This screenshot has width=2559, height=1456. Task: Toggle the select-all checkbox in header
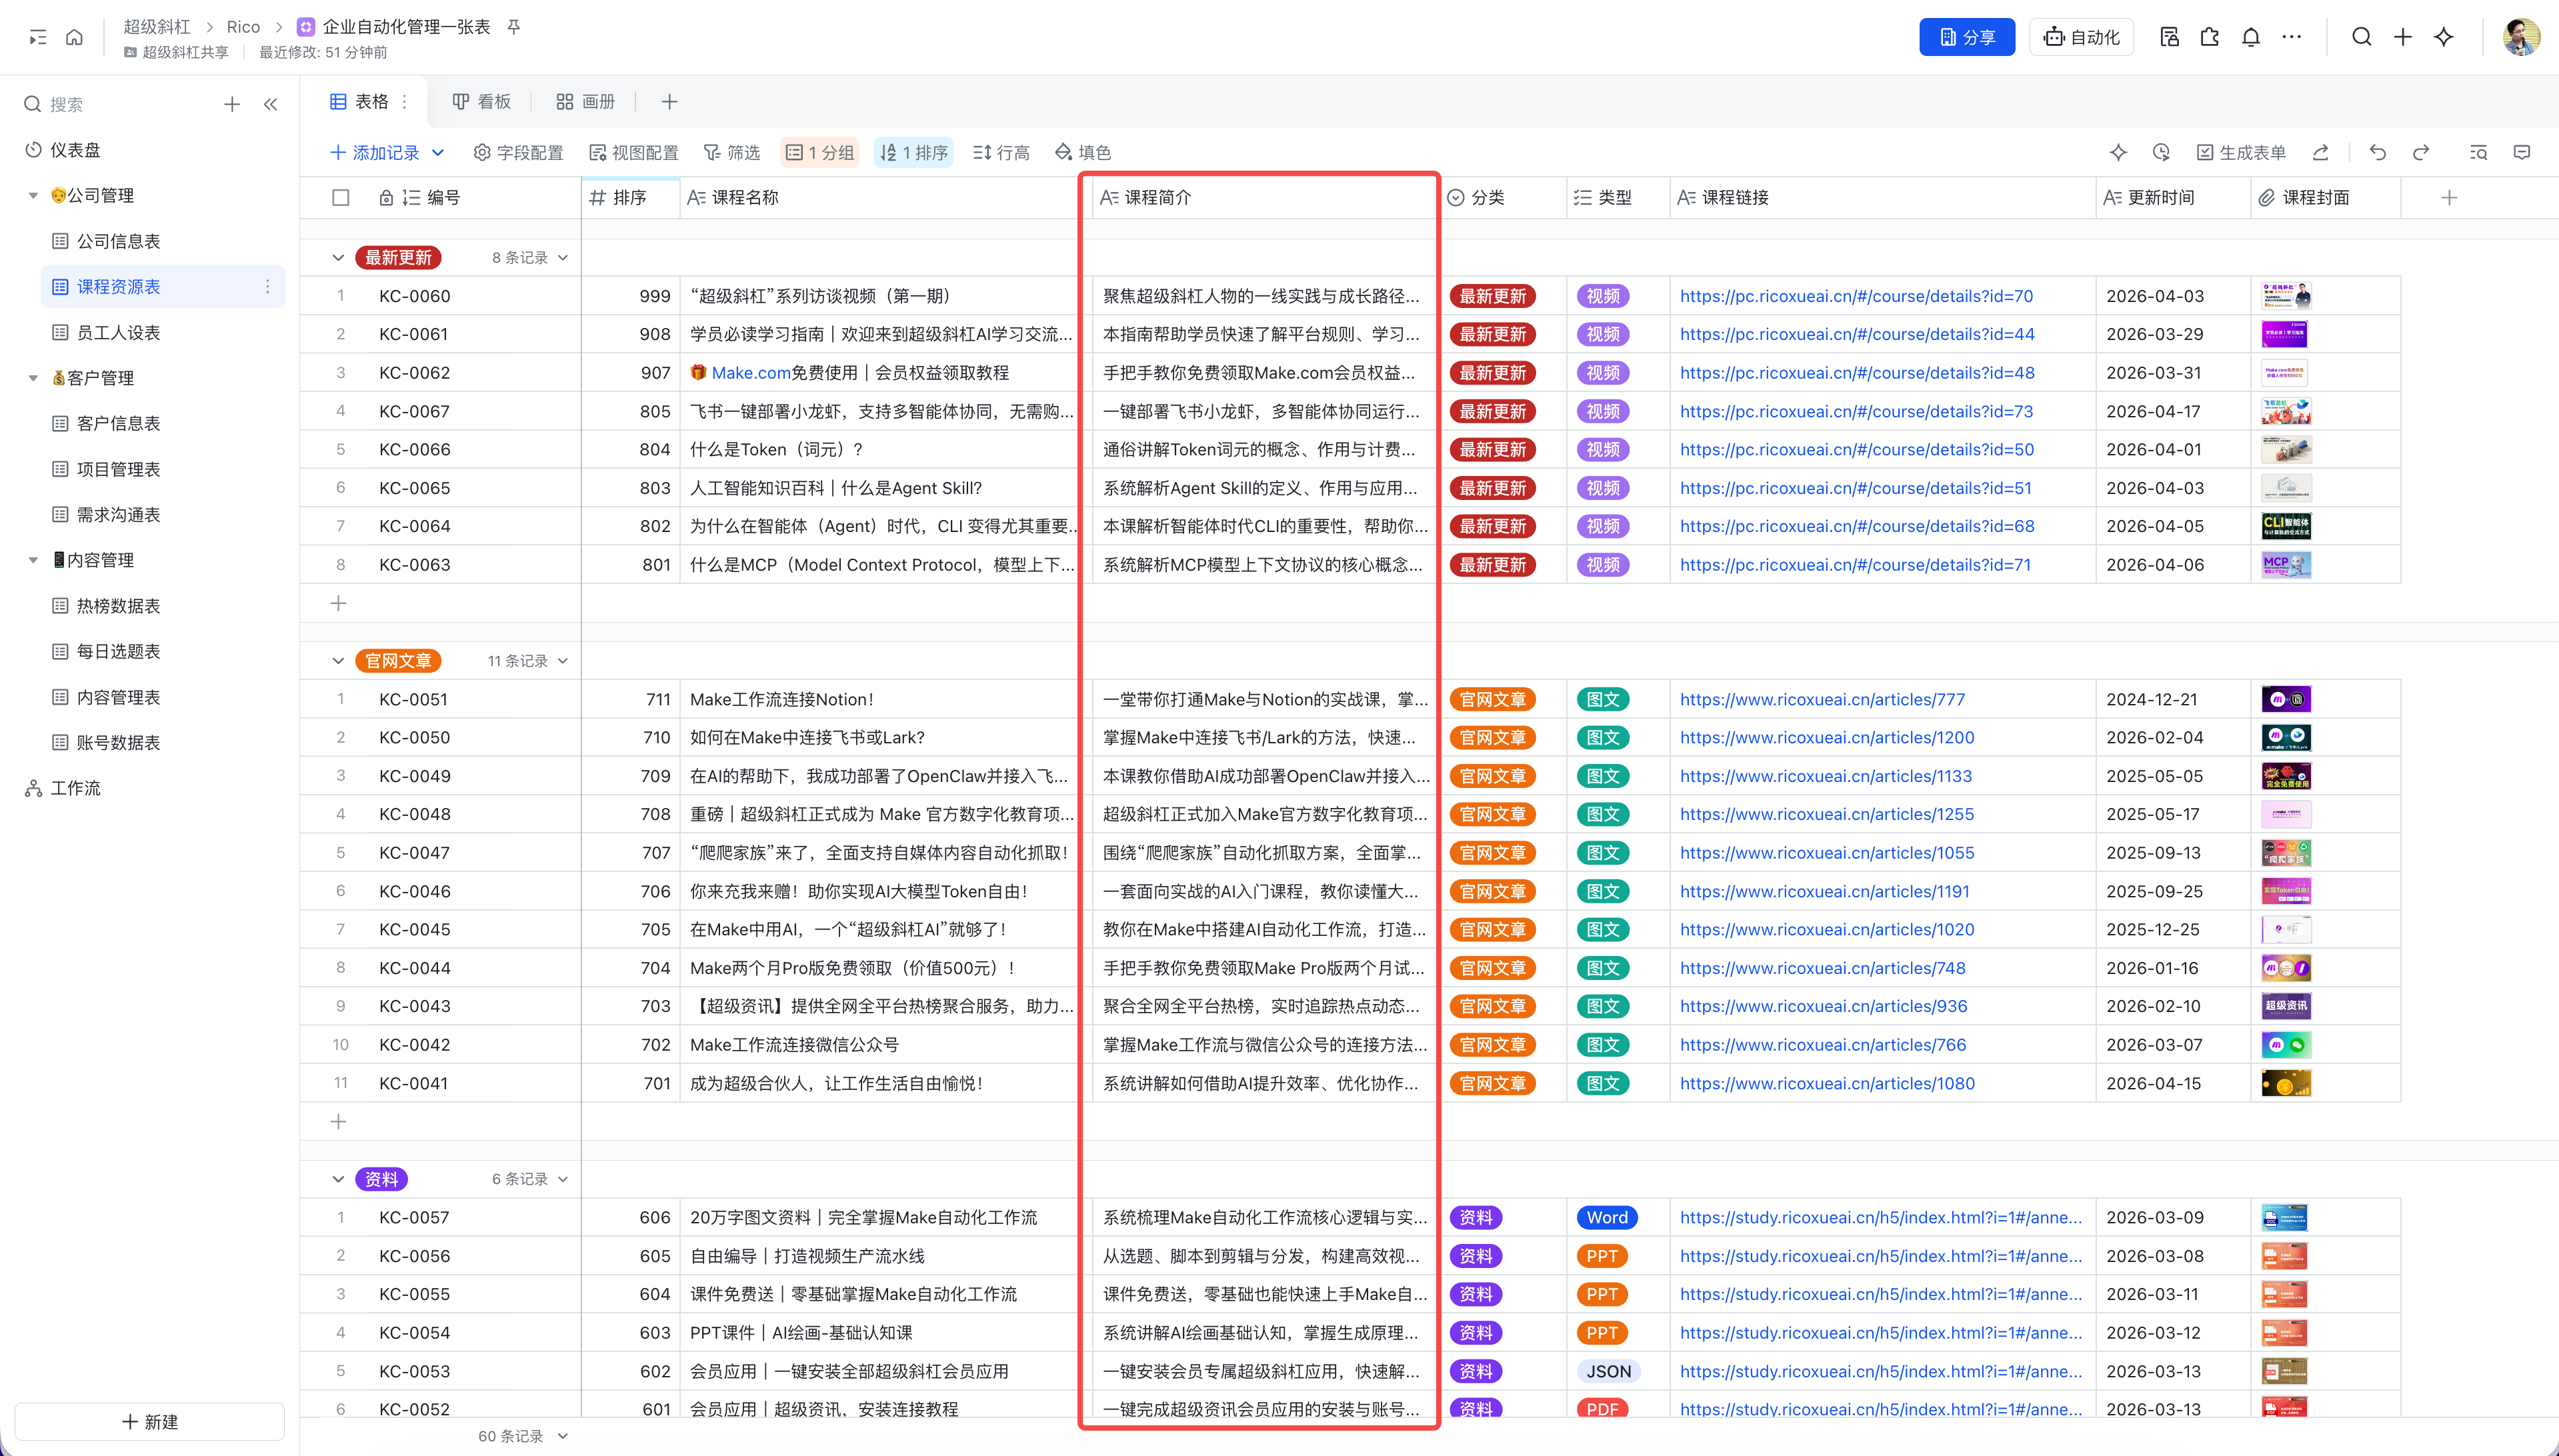[340, 198]
